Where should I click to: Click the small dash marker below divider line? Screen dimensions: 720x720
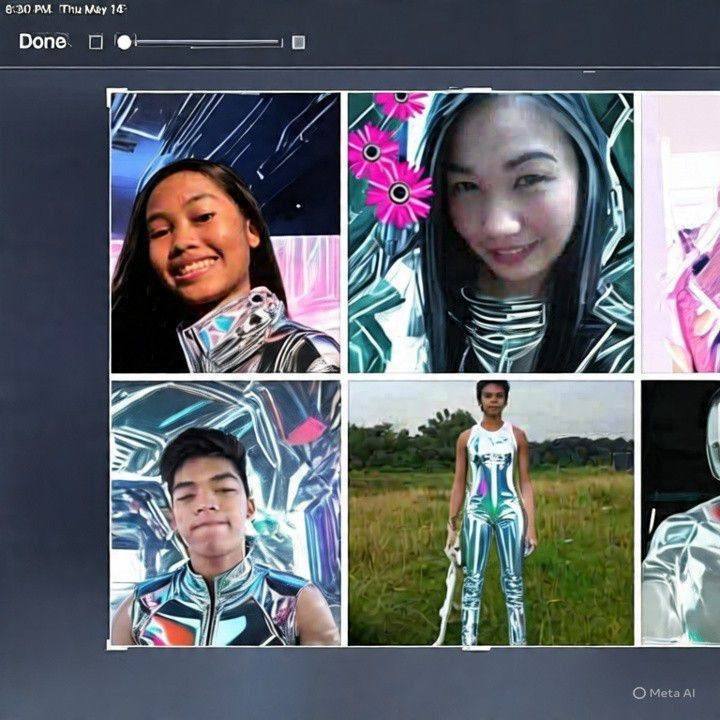pyautogui.click(x=589, y=72)
